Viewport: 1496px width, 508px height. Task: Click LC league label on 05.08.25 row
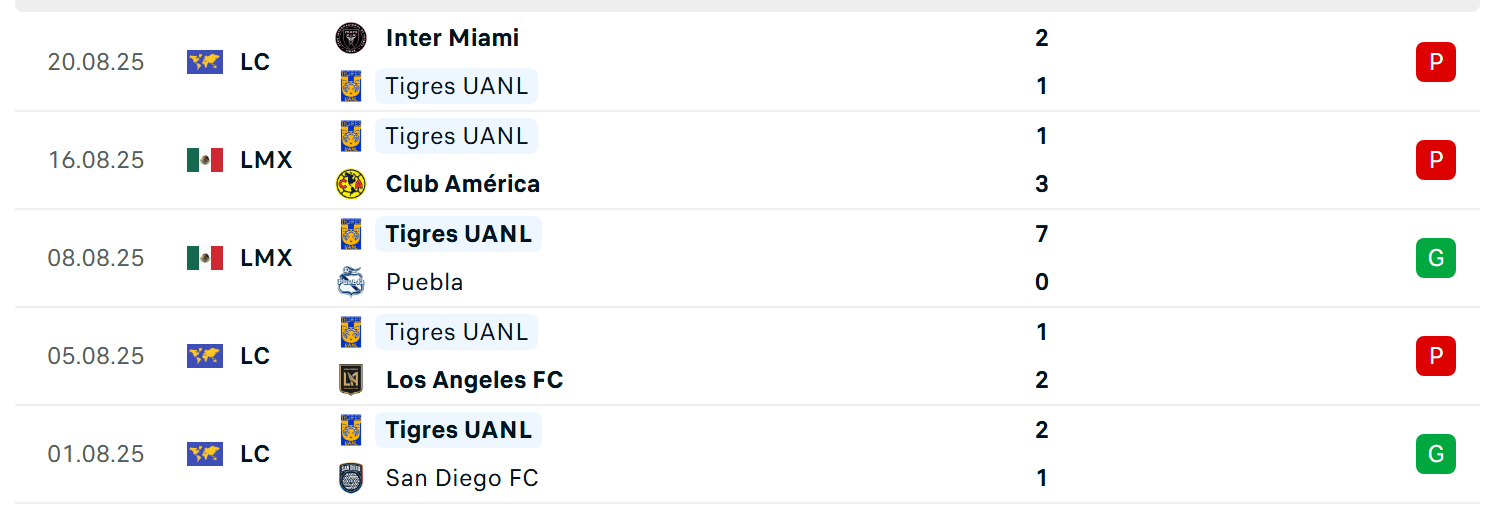255,356
